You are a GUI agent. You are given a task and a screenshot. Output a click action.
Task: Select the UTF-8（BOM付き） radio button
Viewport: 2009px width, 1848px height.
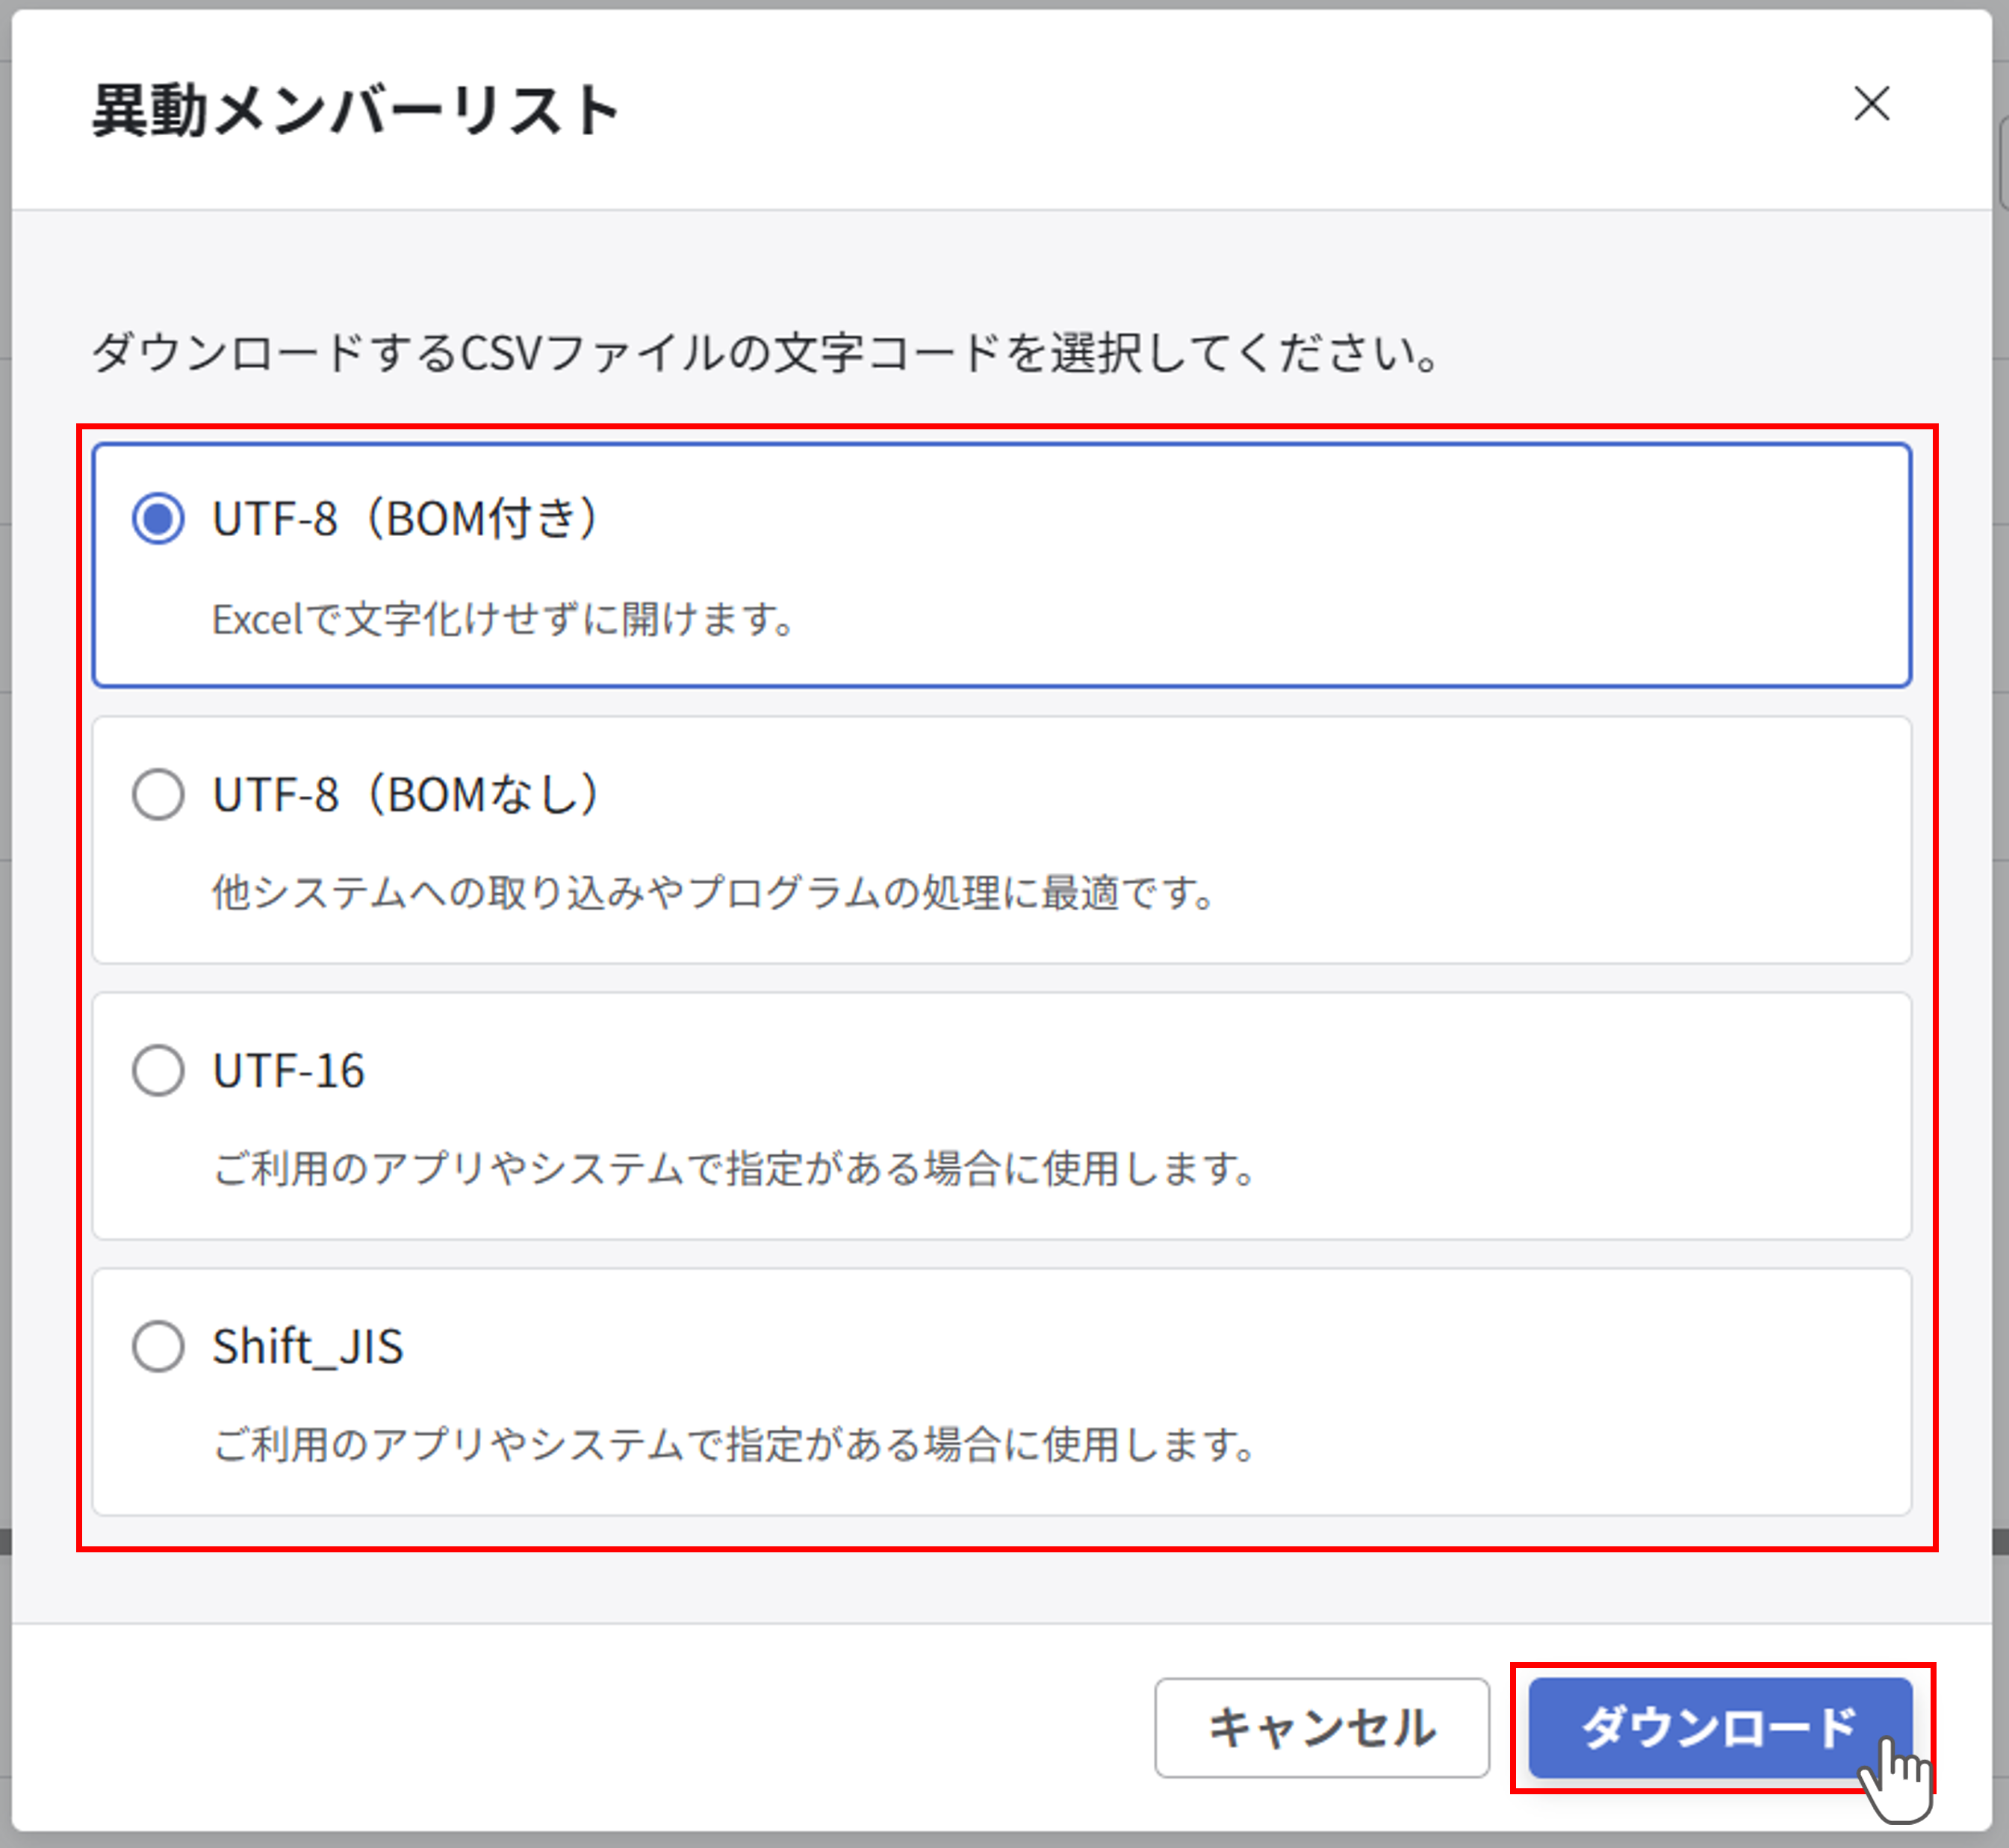158,518
